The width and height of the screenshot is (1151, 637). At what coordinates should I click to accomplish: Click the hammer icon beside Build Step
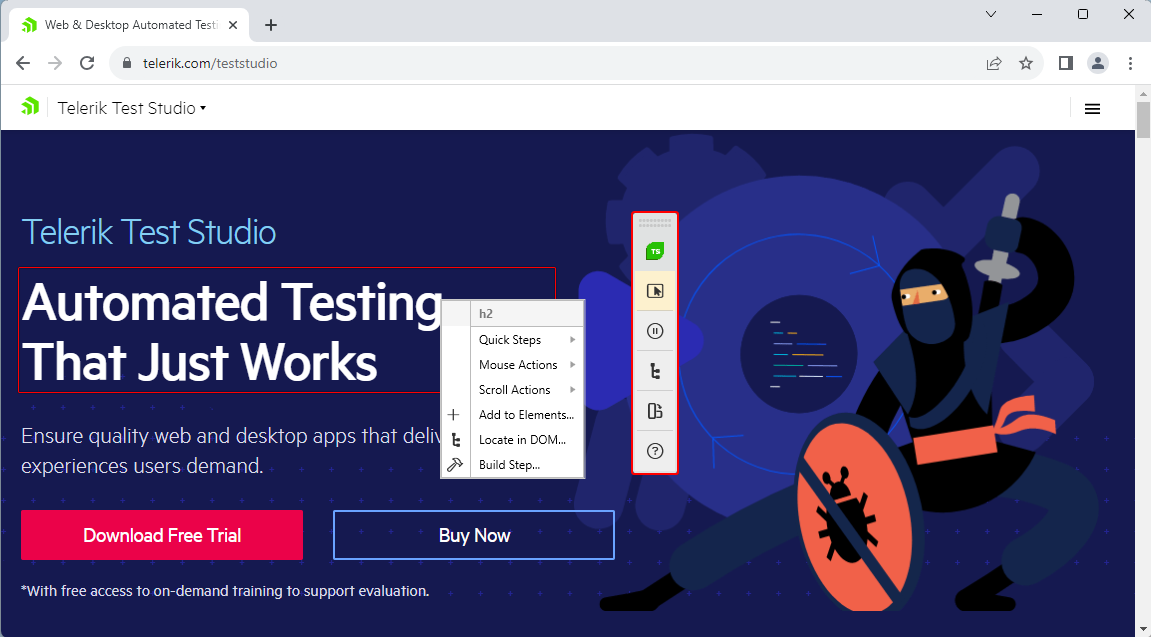pos(455,465)
